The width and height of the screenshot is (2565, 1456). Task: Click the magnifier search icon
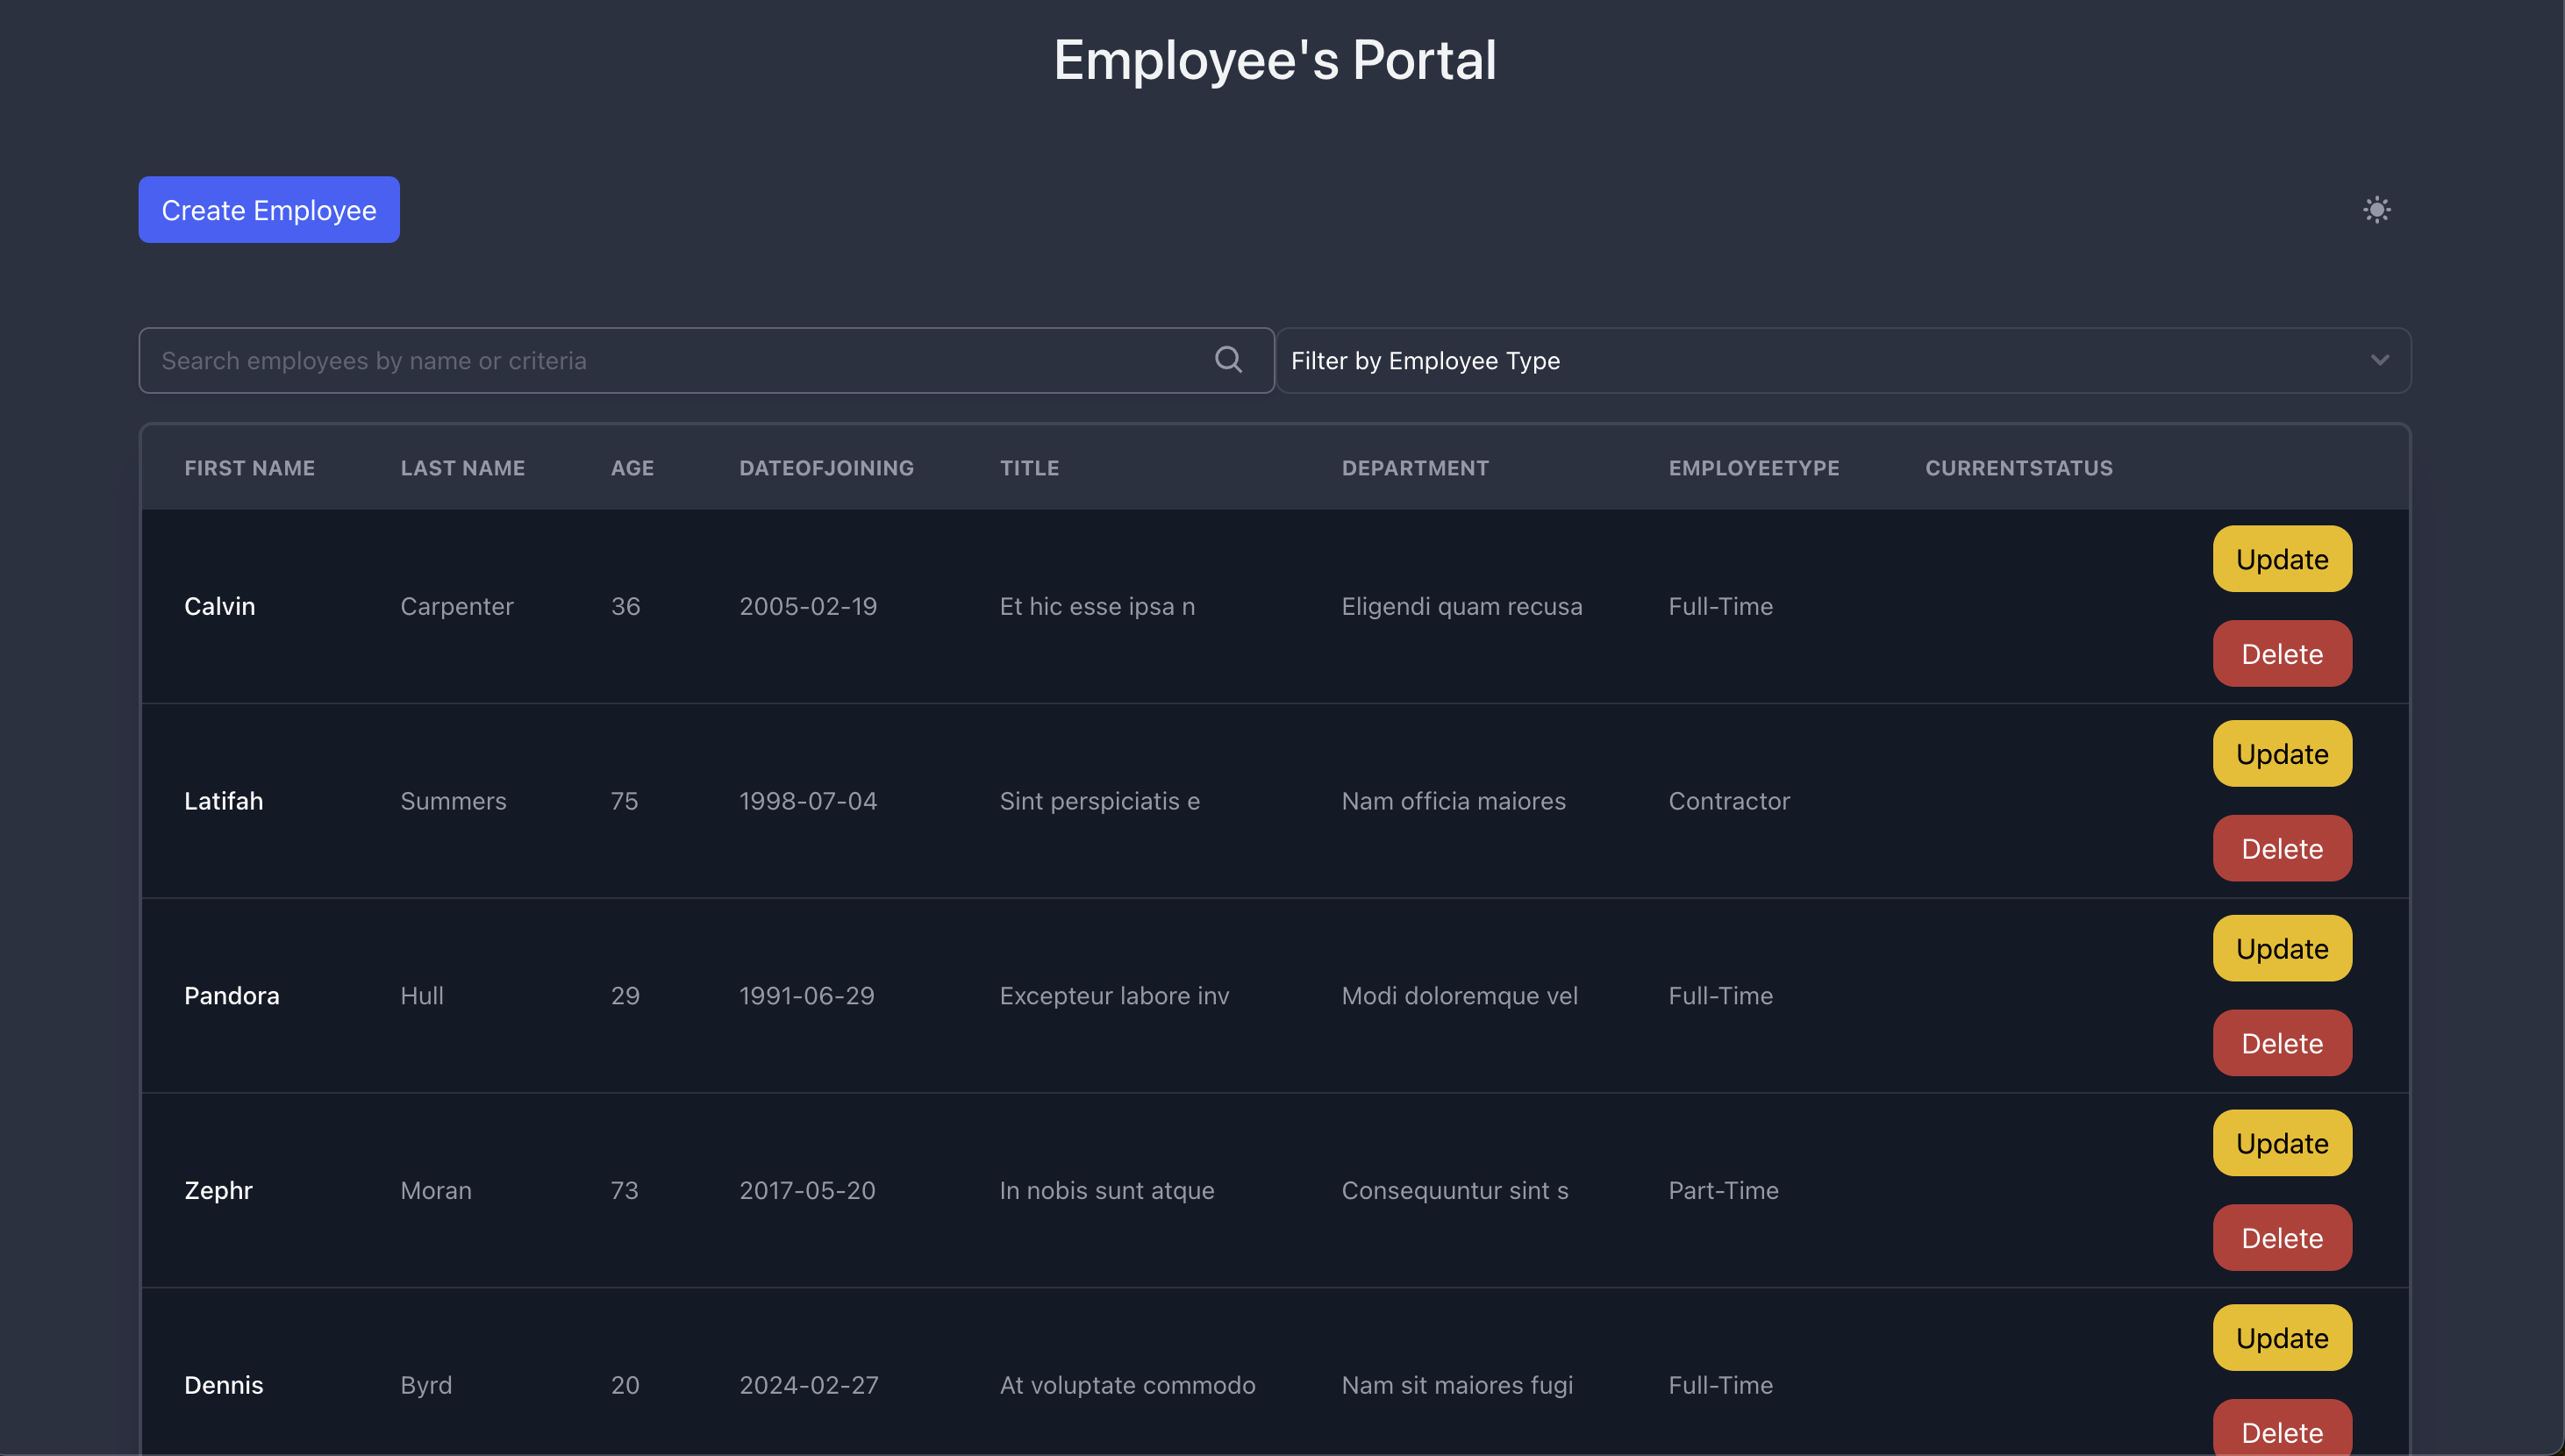tap(1229, 360)
